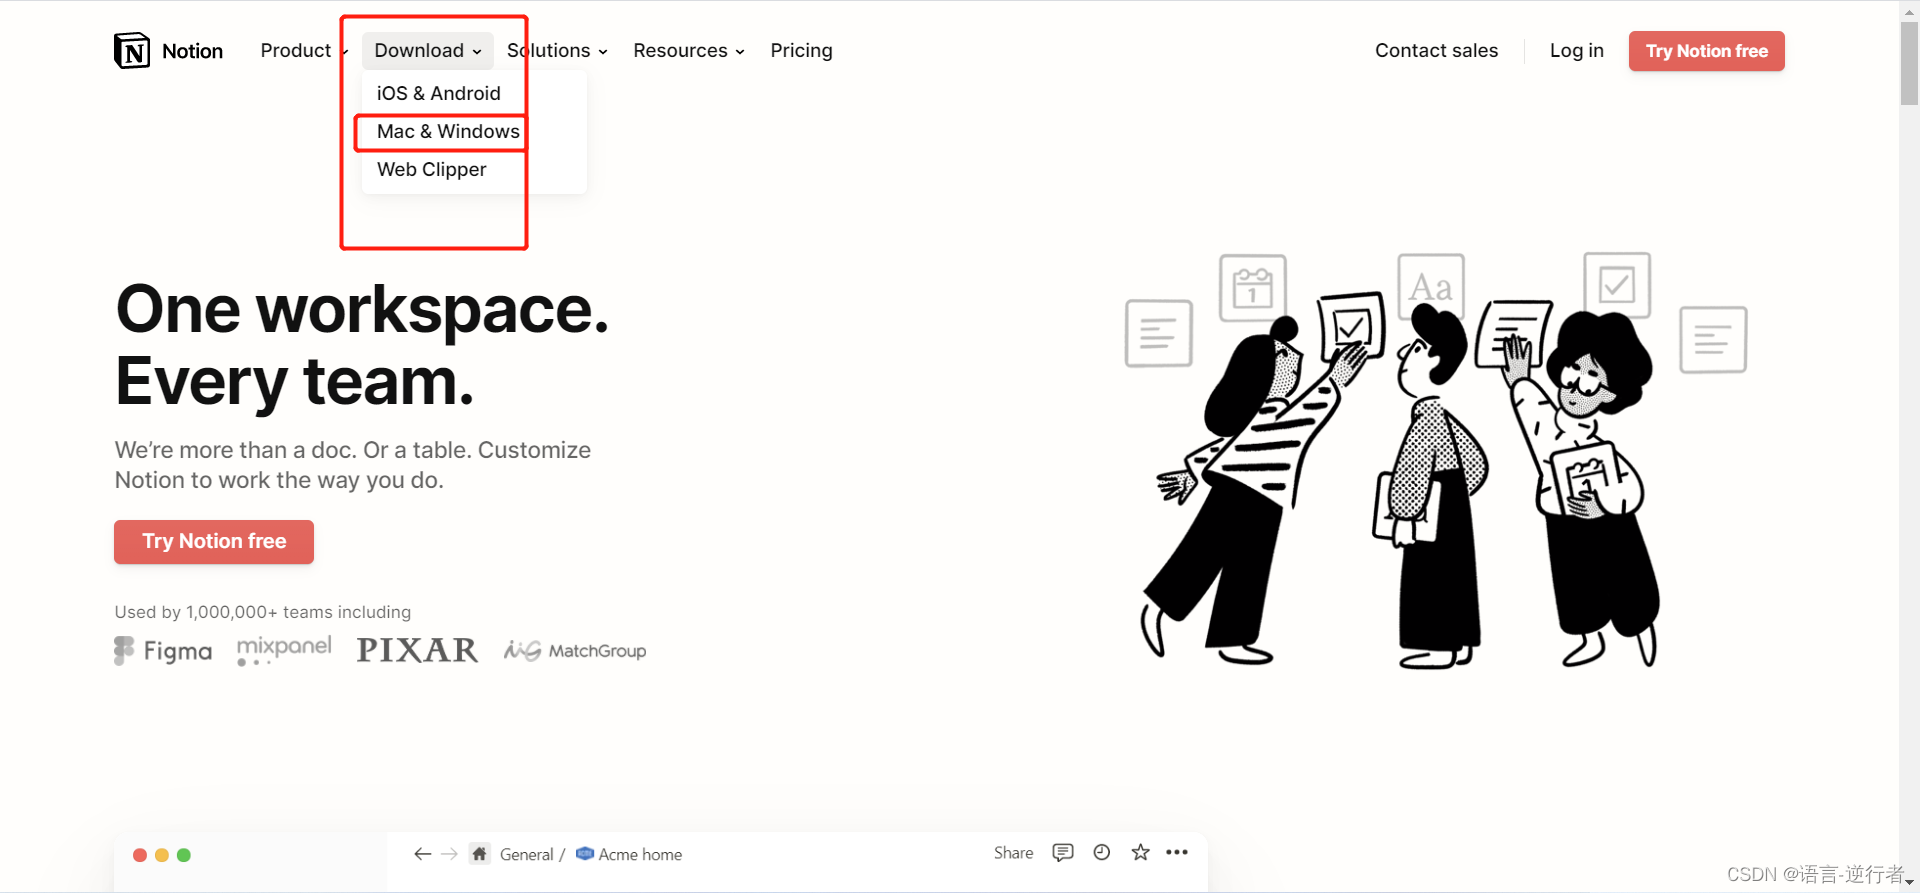Collapse the Download dropdown menu
Screen dimensions: 1920x893
point(428,51)
